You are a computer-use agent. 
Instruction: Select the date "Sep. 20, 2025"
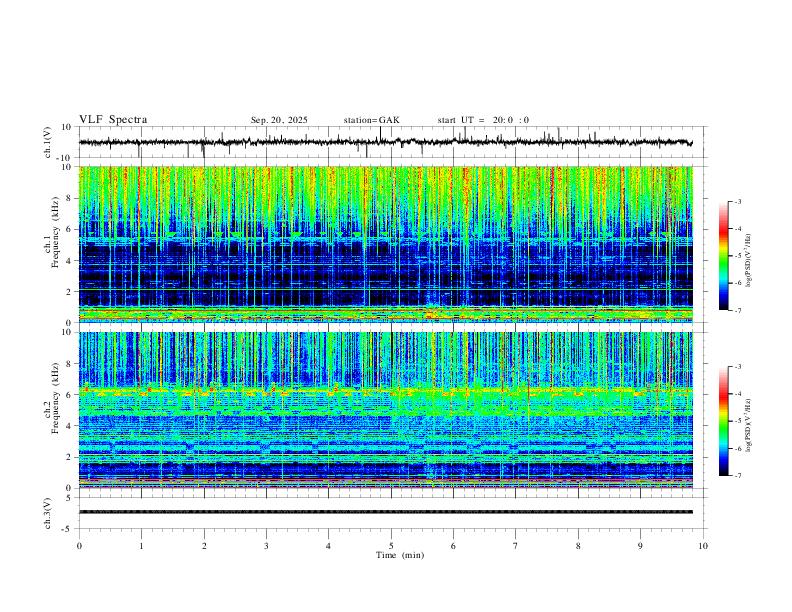279,120
